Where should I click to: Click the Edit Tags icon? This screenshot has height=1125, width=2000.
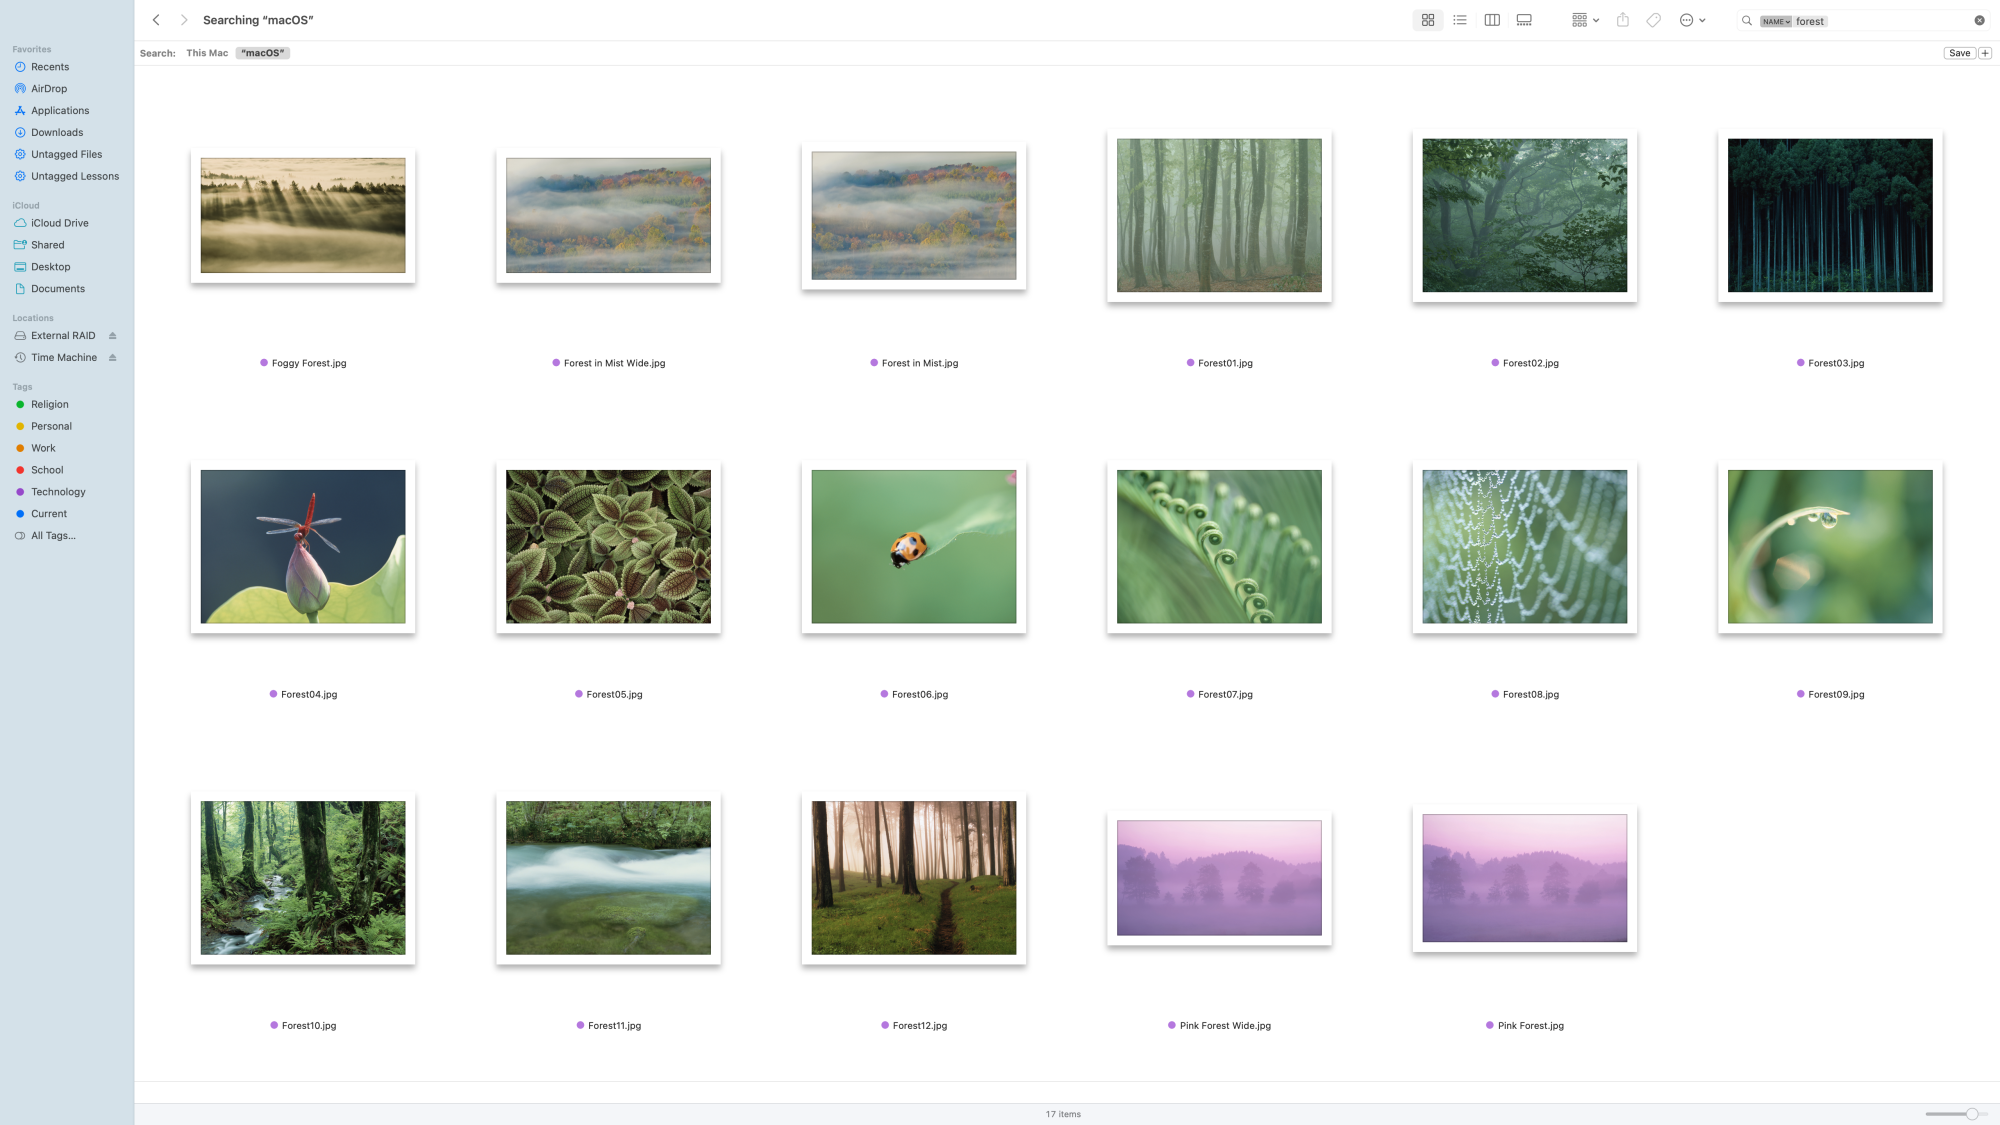1654,20
